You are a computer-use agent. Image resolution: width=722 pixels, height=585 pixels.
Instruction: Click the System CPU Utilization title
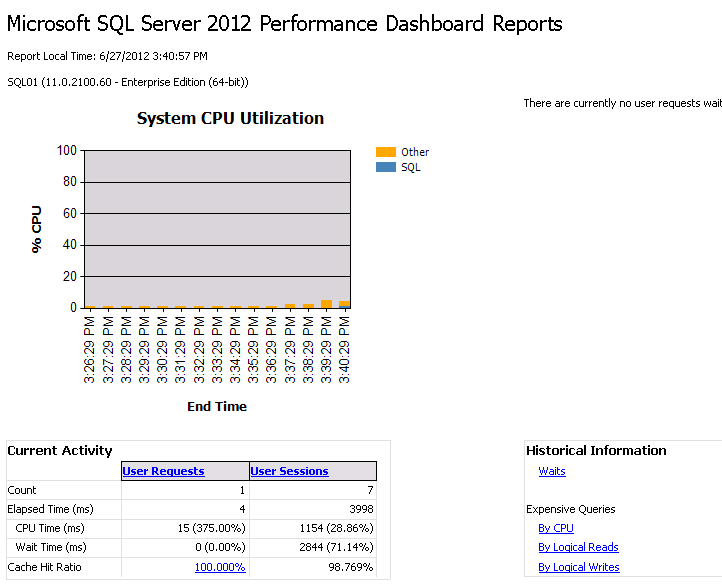(230, 118)
